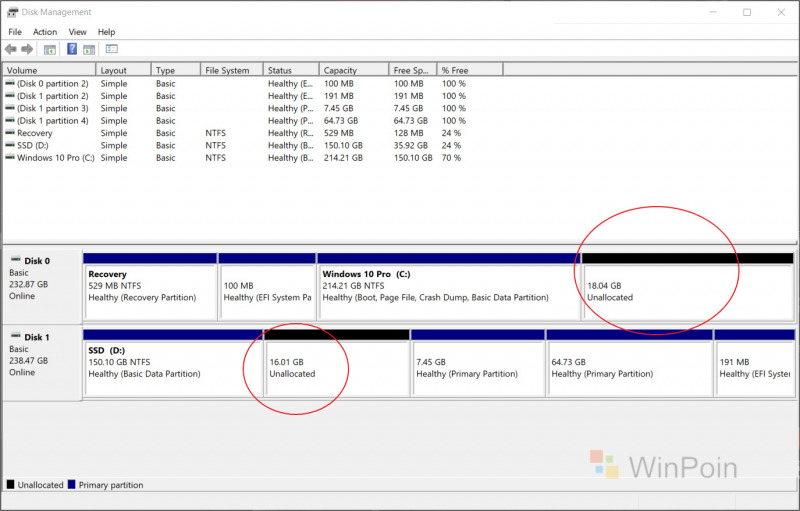This screenshot has width=800, height=511.
Task: Select the SSD (D:) 150.10 GB partition block
Action: point(173,363)
